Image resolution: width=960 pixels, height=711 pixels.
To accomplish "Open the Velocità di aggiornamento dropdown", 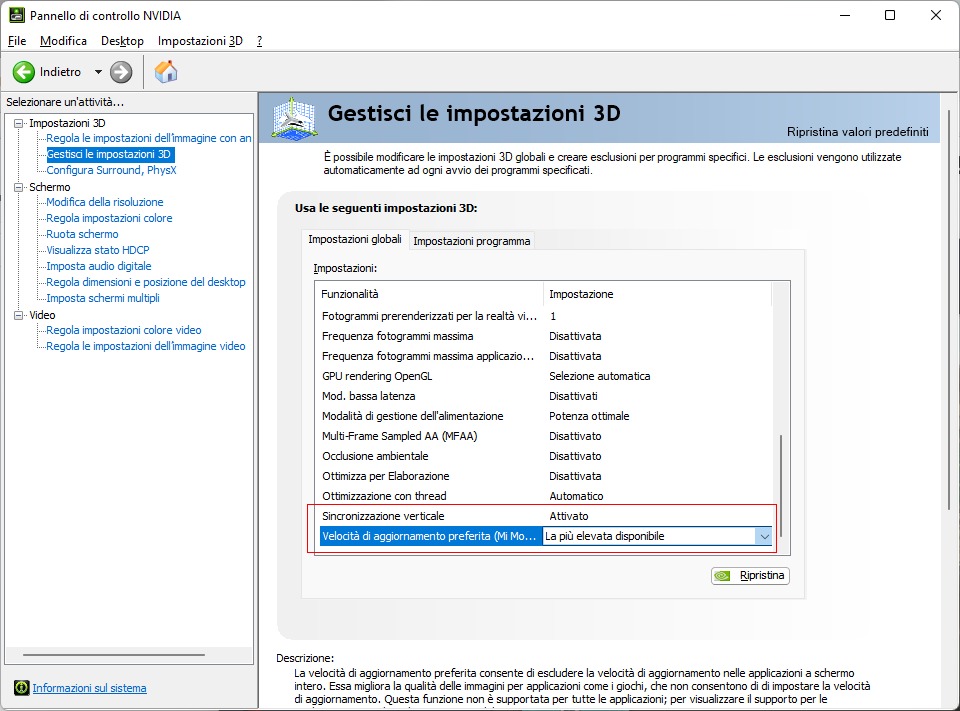I will (x=764, y=536).
